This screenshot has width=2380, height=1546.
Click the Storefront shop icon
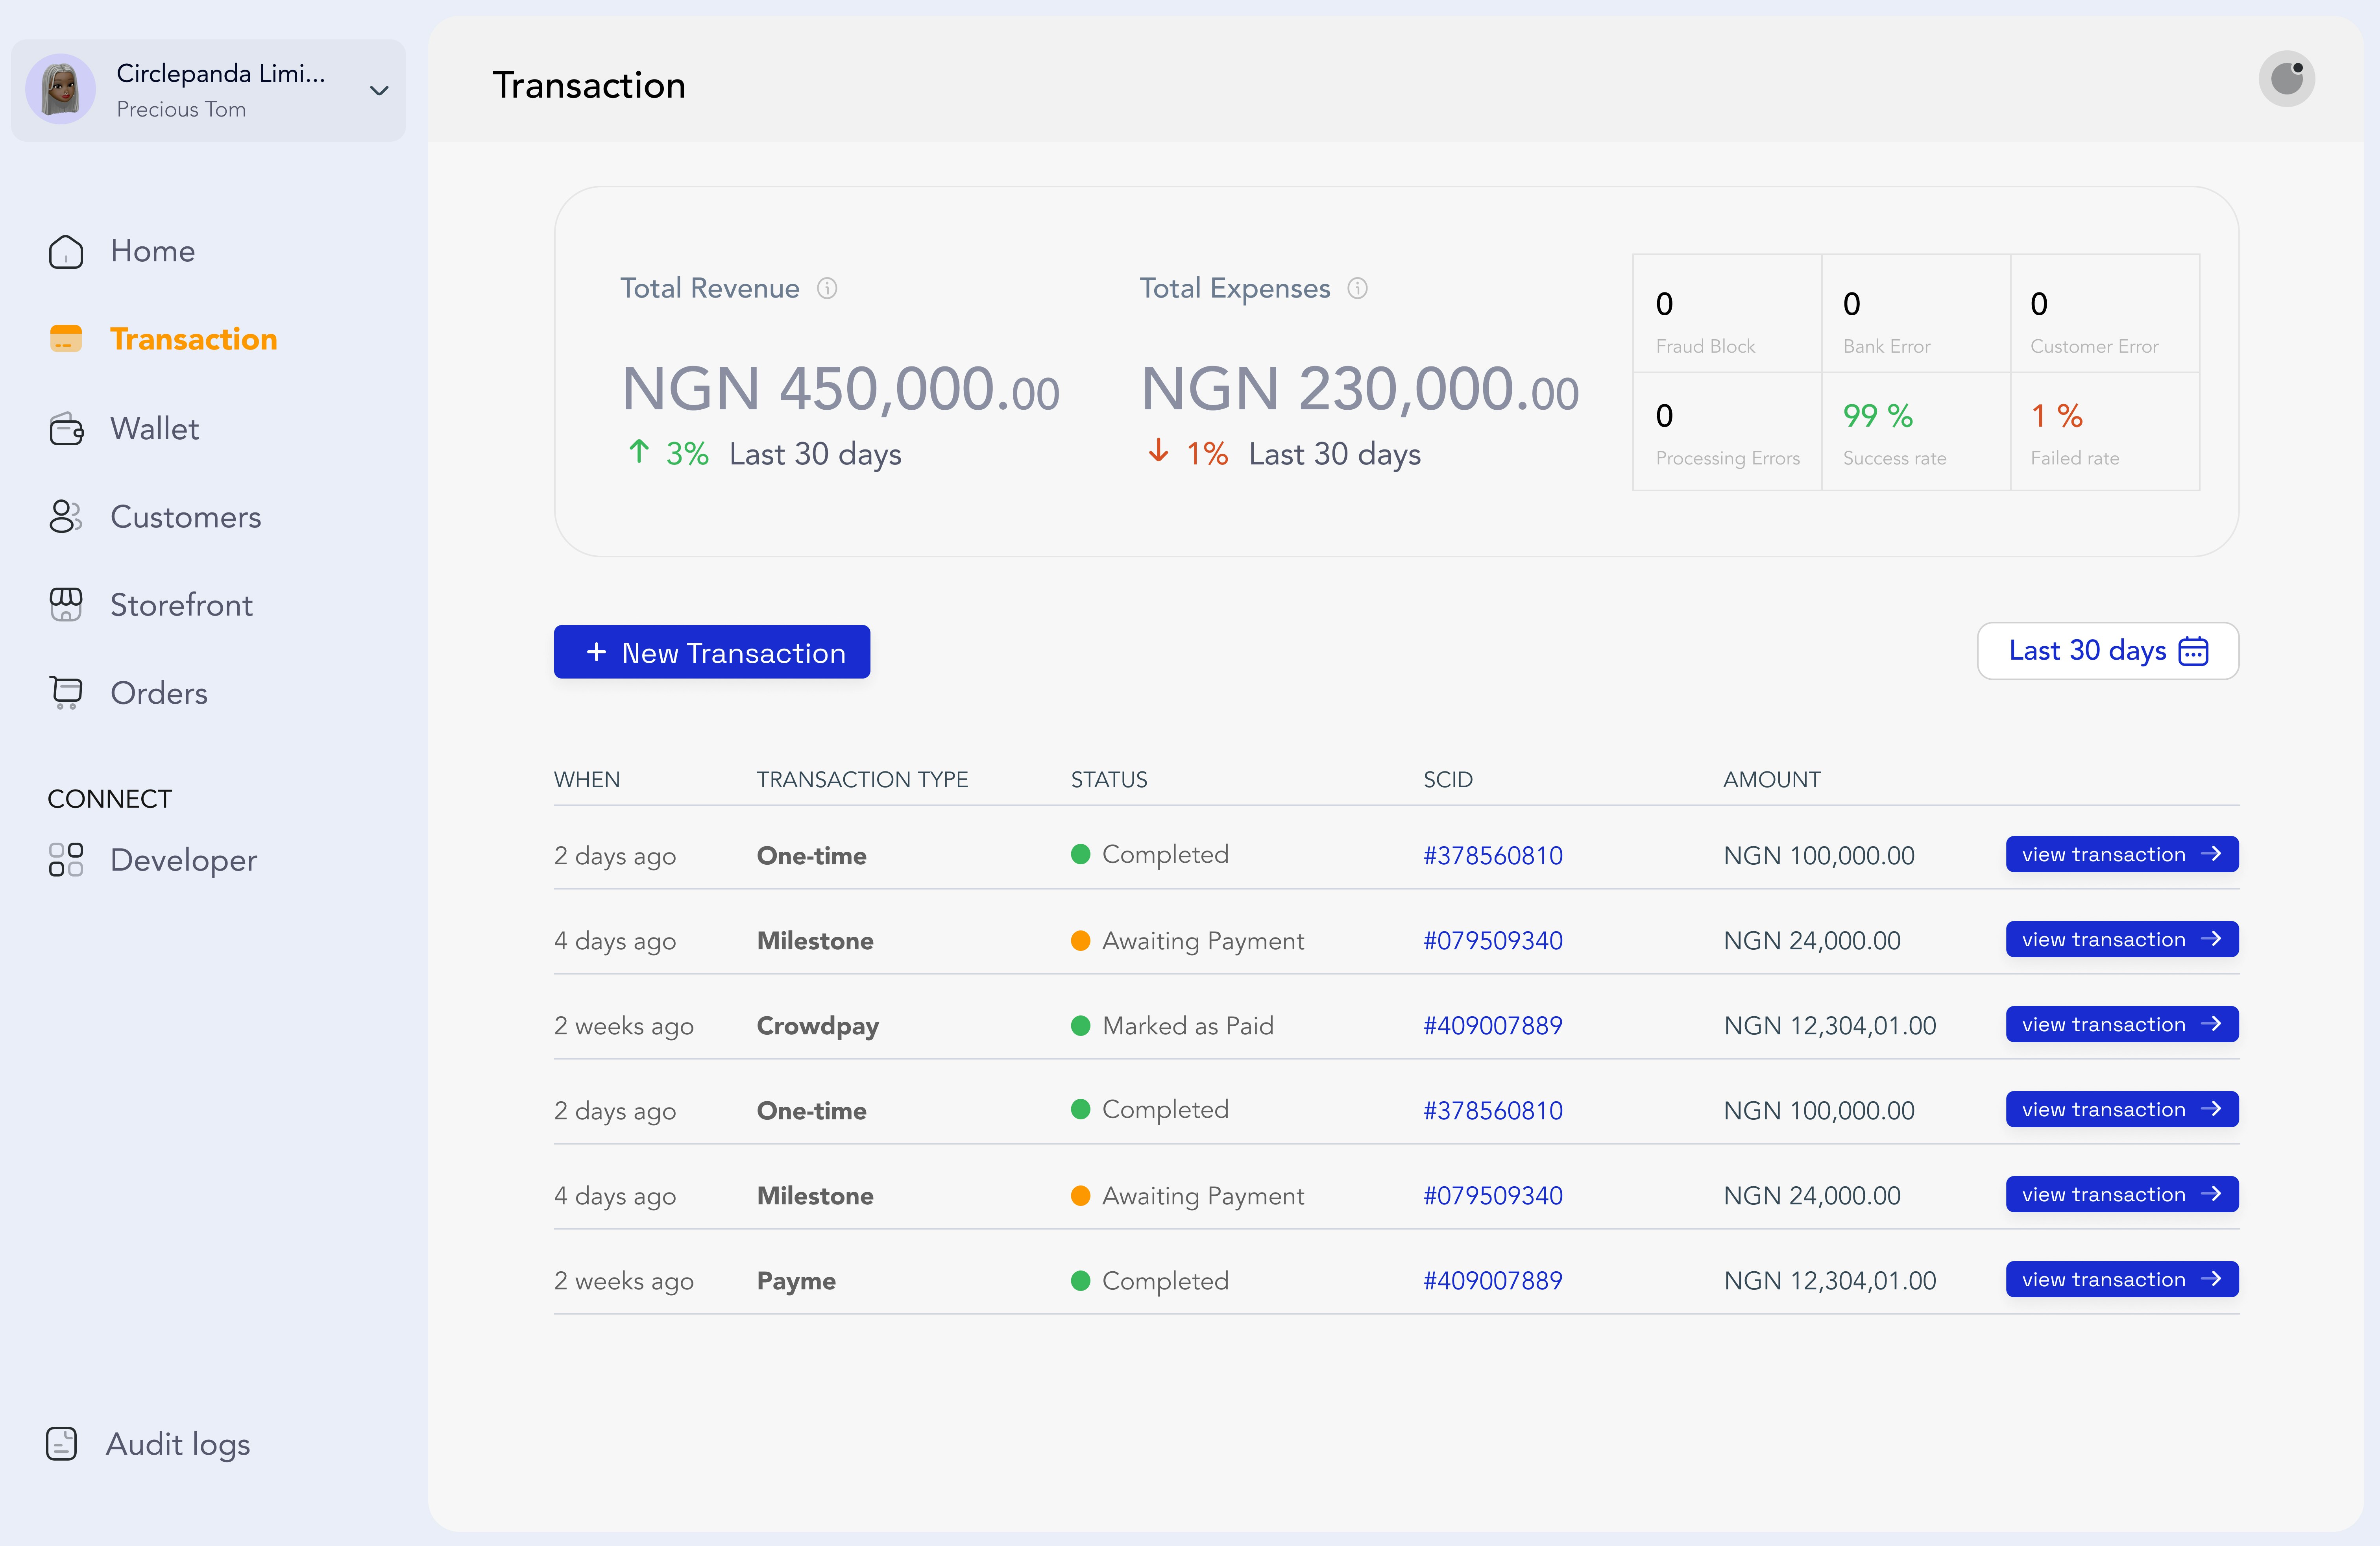click(66, 605)
